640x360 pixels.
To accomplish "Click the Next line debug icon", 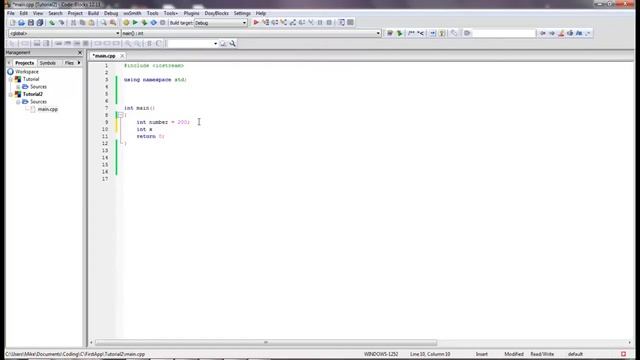I will [x=274, y=22].
